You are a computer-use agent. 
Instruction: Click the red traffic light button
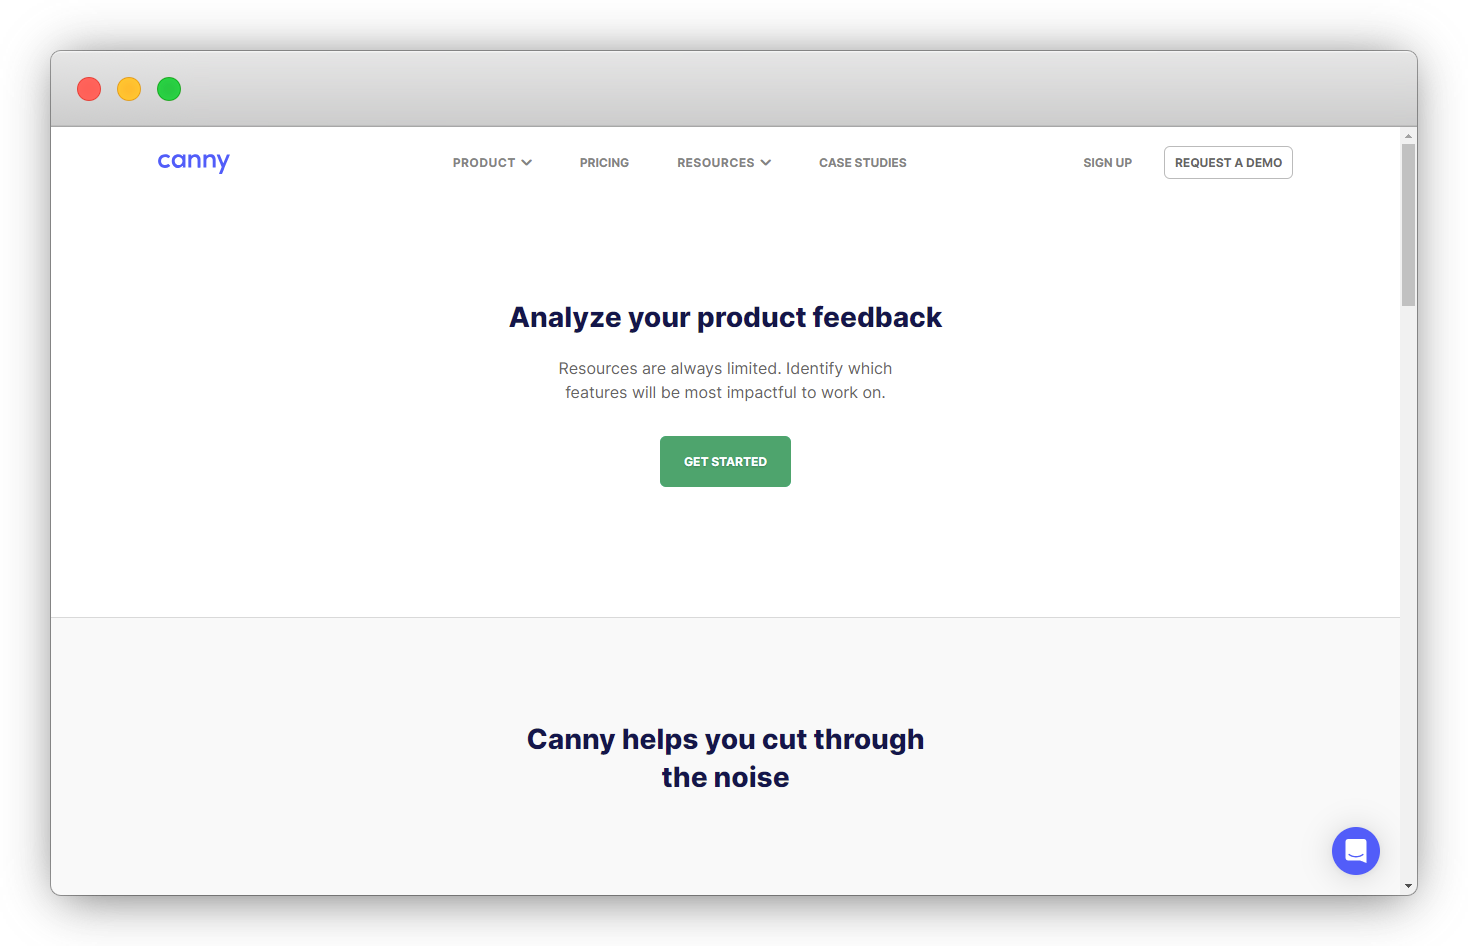tap(88, 89)
